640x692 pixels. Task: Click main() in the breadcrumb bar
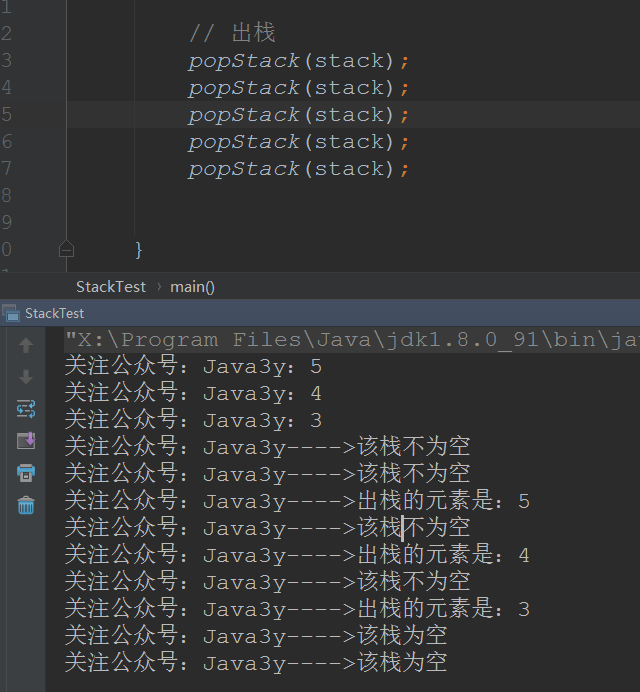point(192,287)
